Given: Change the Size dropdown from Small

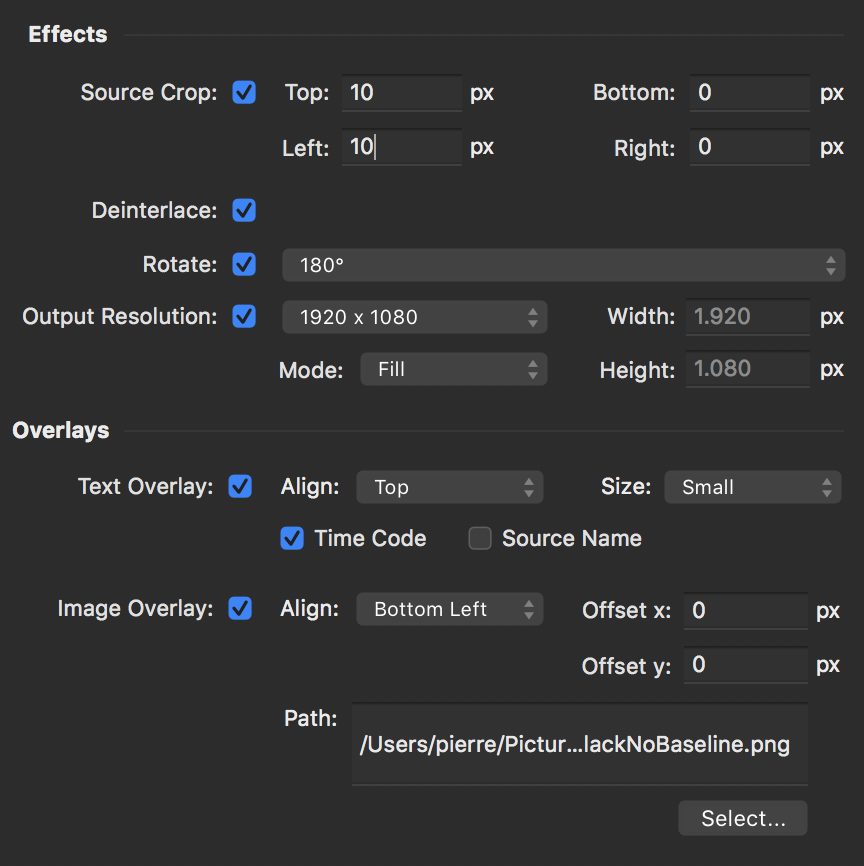Looking at the screenshot, I should (x=752, y=487).
